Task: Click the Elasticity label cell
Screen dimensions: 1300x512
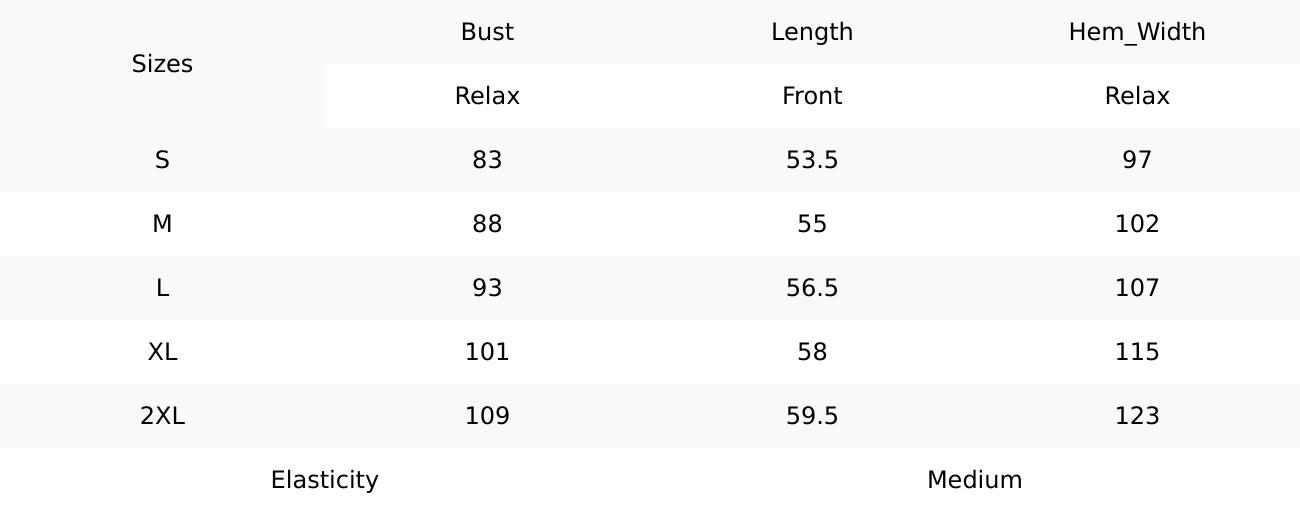Action: [x=325, y=480]
